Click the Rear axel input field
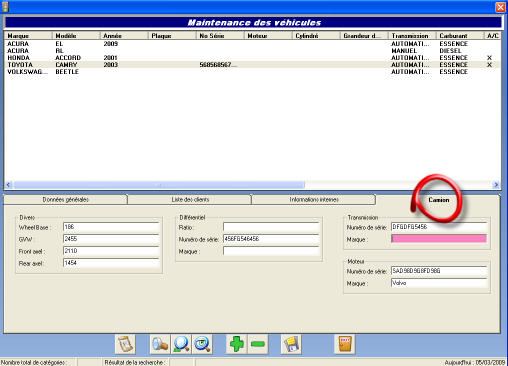The image size is (508, 366). tap(111, 263)
